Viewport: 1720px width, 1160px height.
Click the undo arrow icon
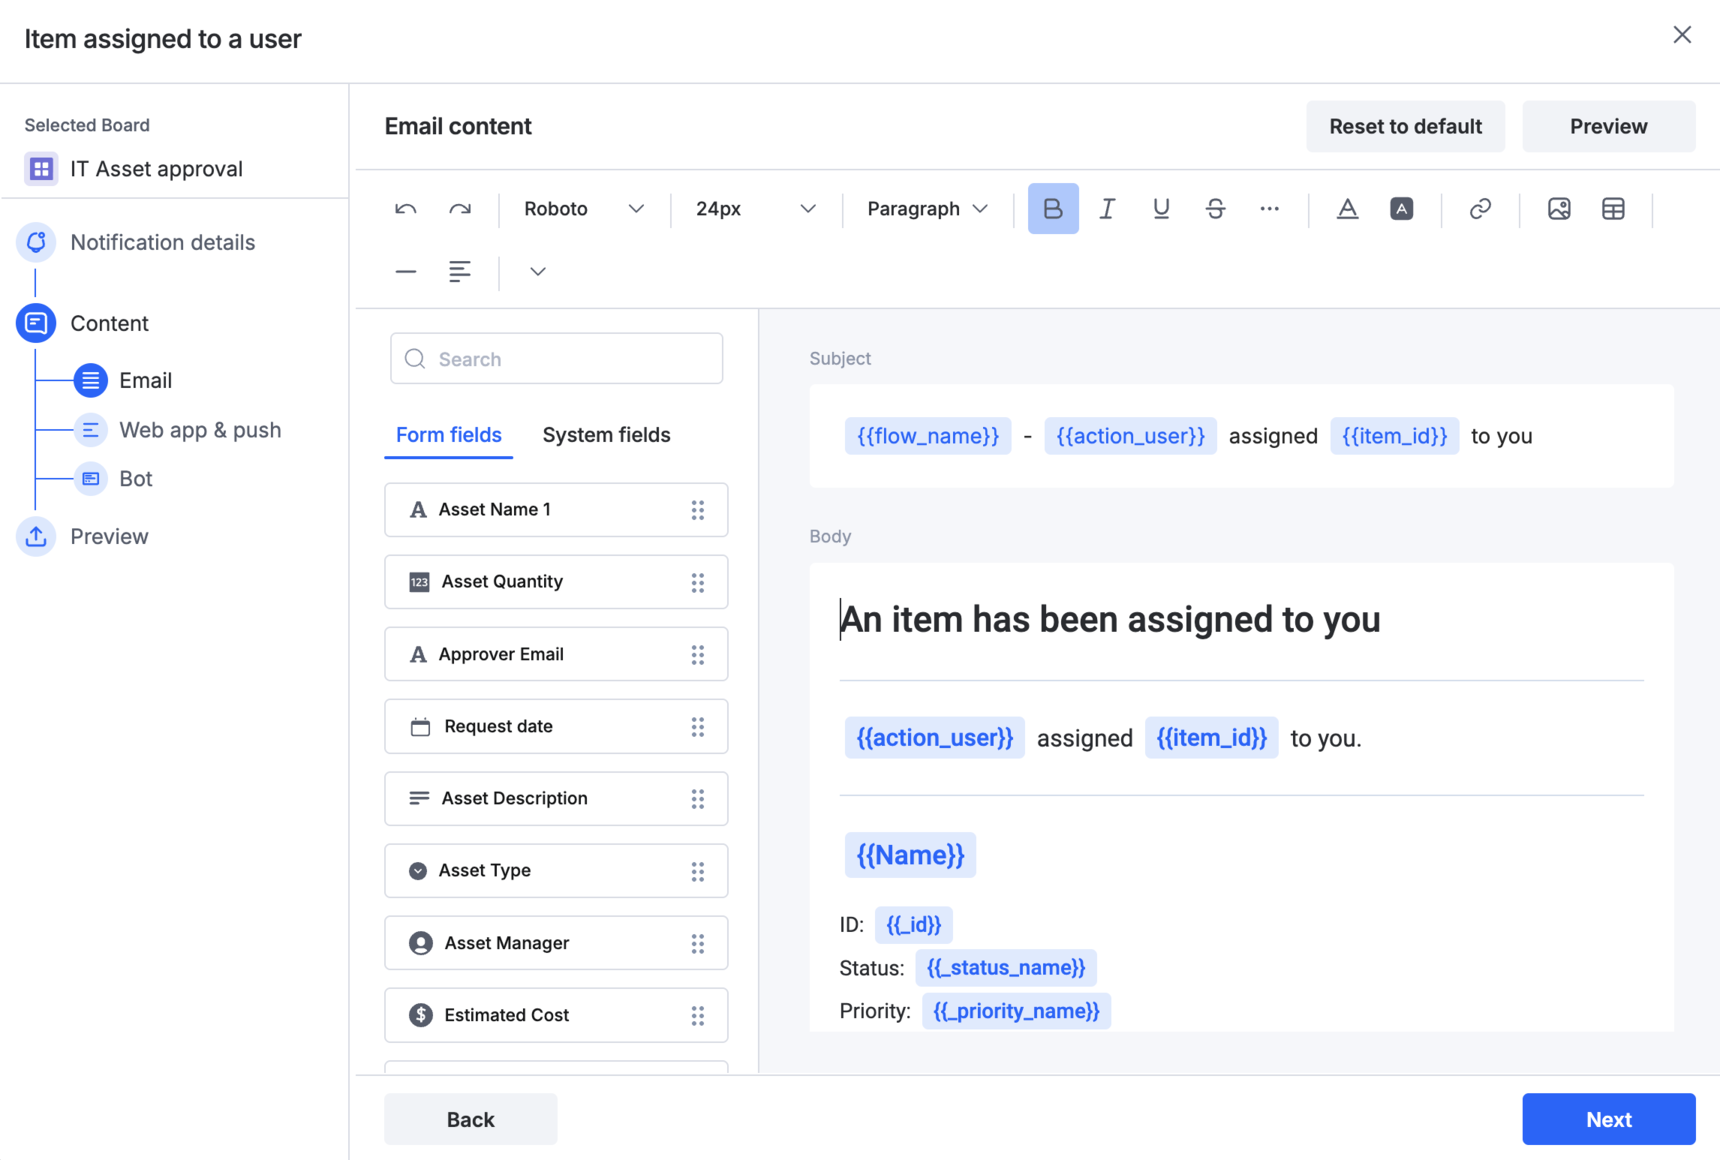[405, 209]
